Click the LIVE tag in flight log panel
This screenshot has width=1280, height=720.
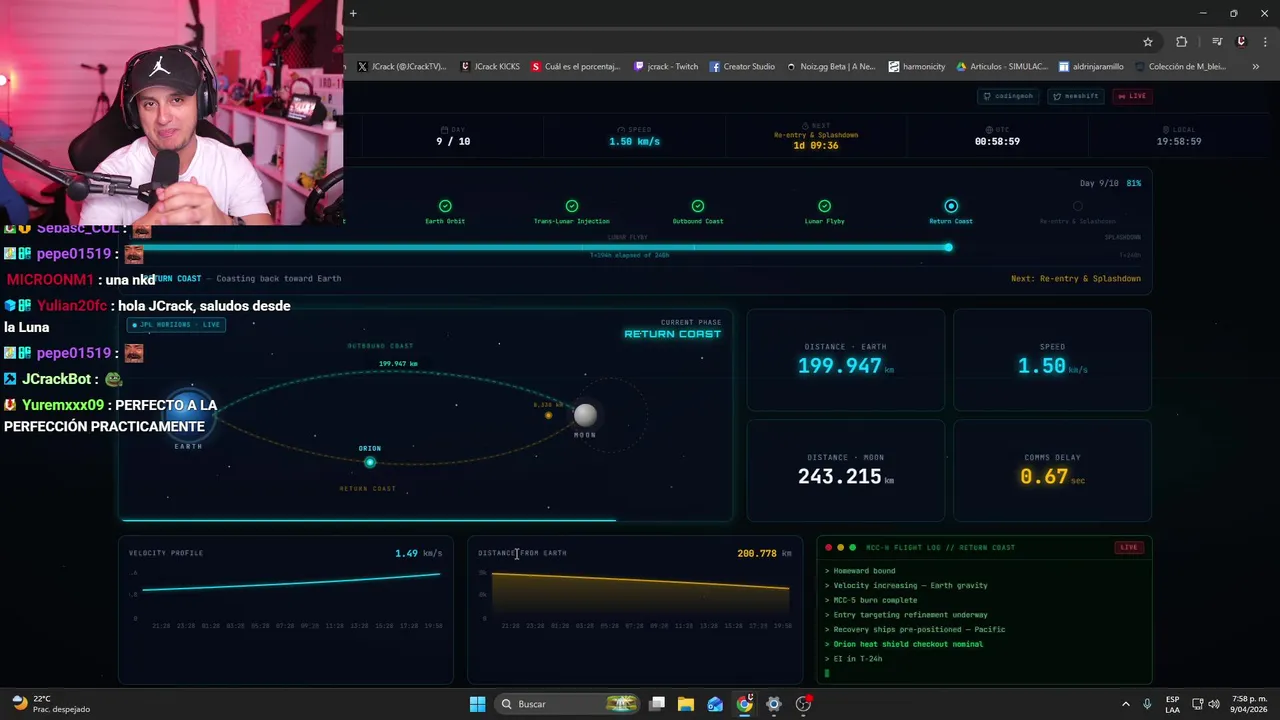pos(1129,548)
